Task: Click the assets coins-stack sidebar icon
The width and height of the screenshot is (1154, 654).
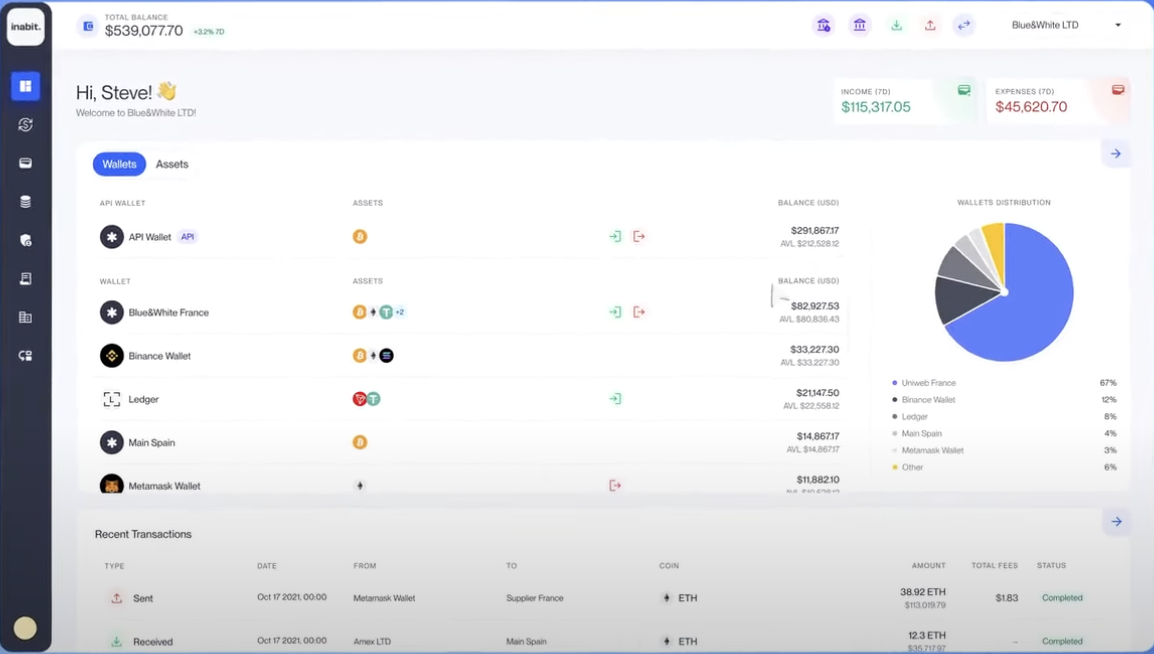Action: pyautogui.click(x=25, y=200)
